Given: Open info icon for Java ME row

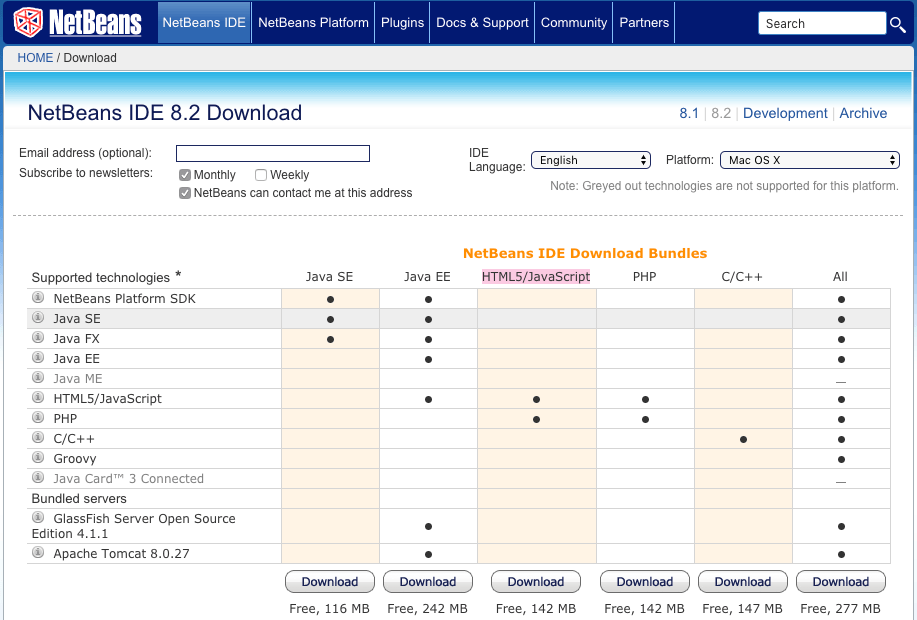Looking at the screenshot, I should click(38, 377).
